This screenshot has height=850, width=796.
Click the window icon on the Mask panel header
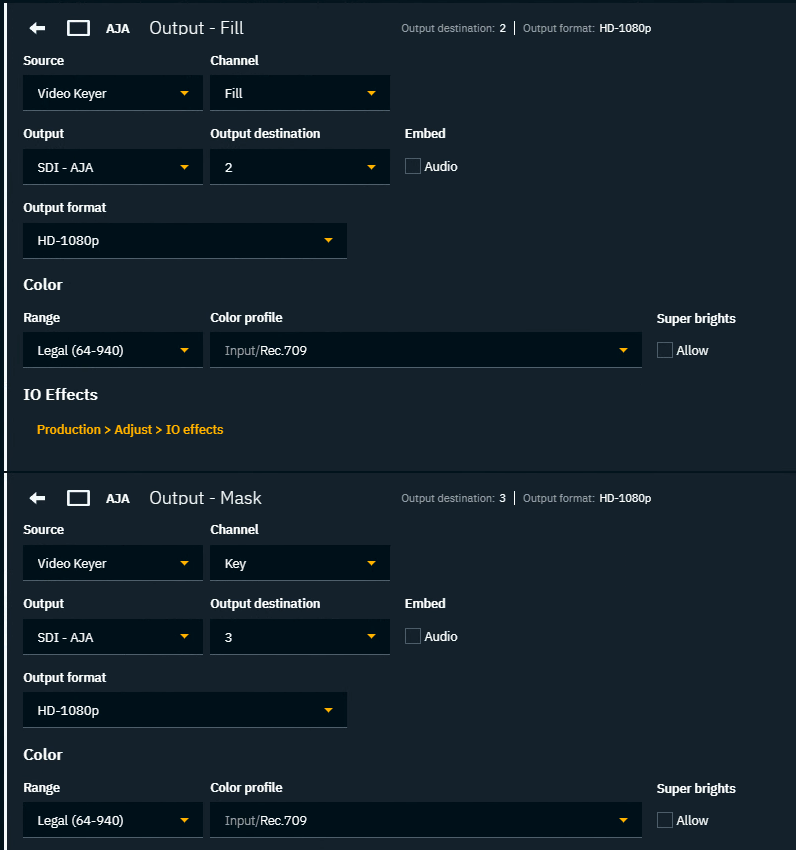(78, 498)
